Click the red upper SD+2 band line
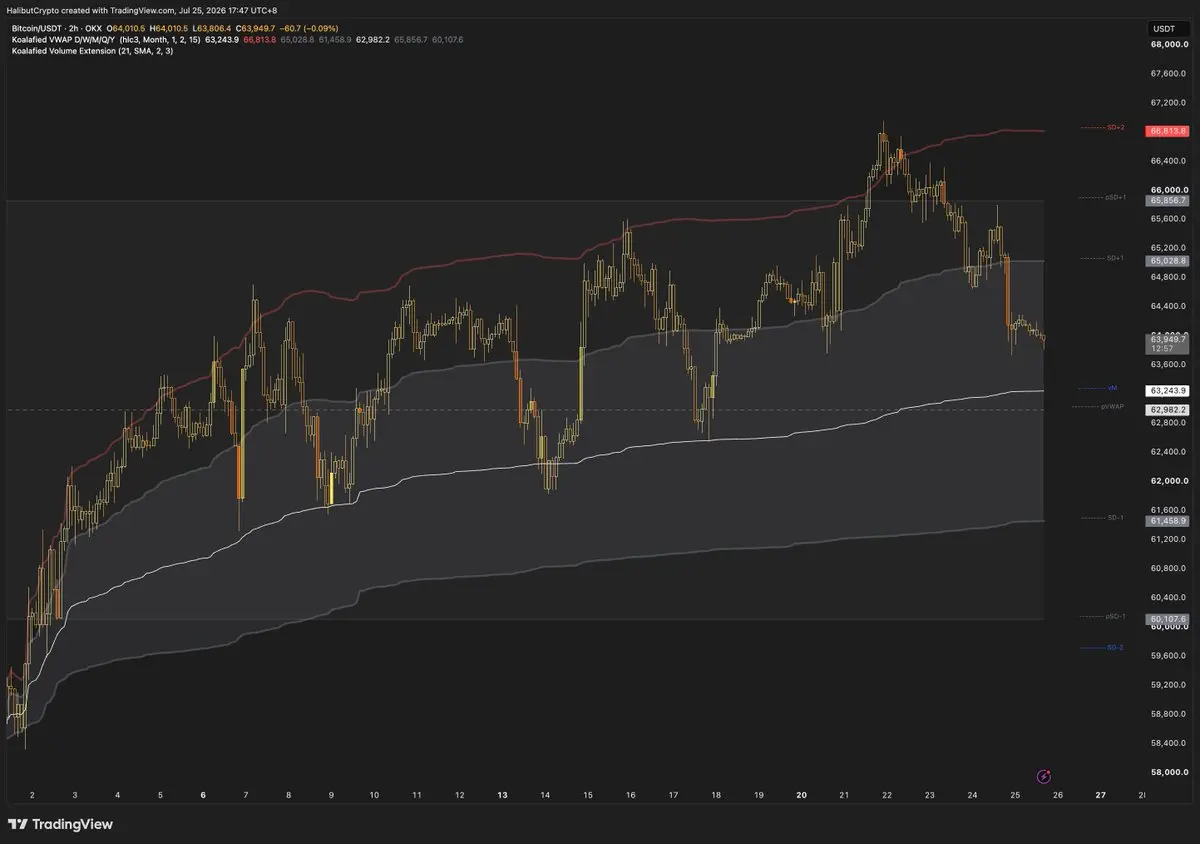Image resolution: width=1200 pixels, height=844 pixels. point(1020,131)
